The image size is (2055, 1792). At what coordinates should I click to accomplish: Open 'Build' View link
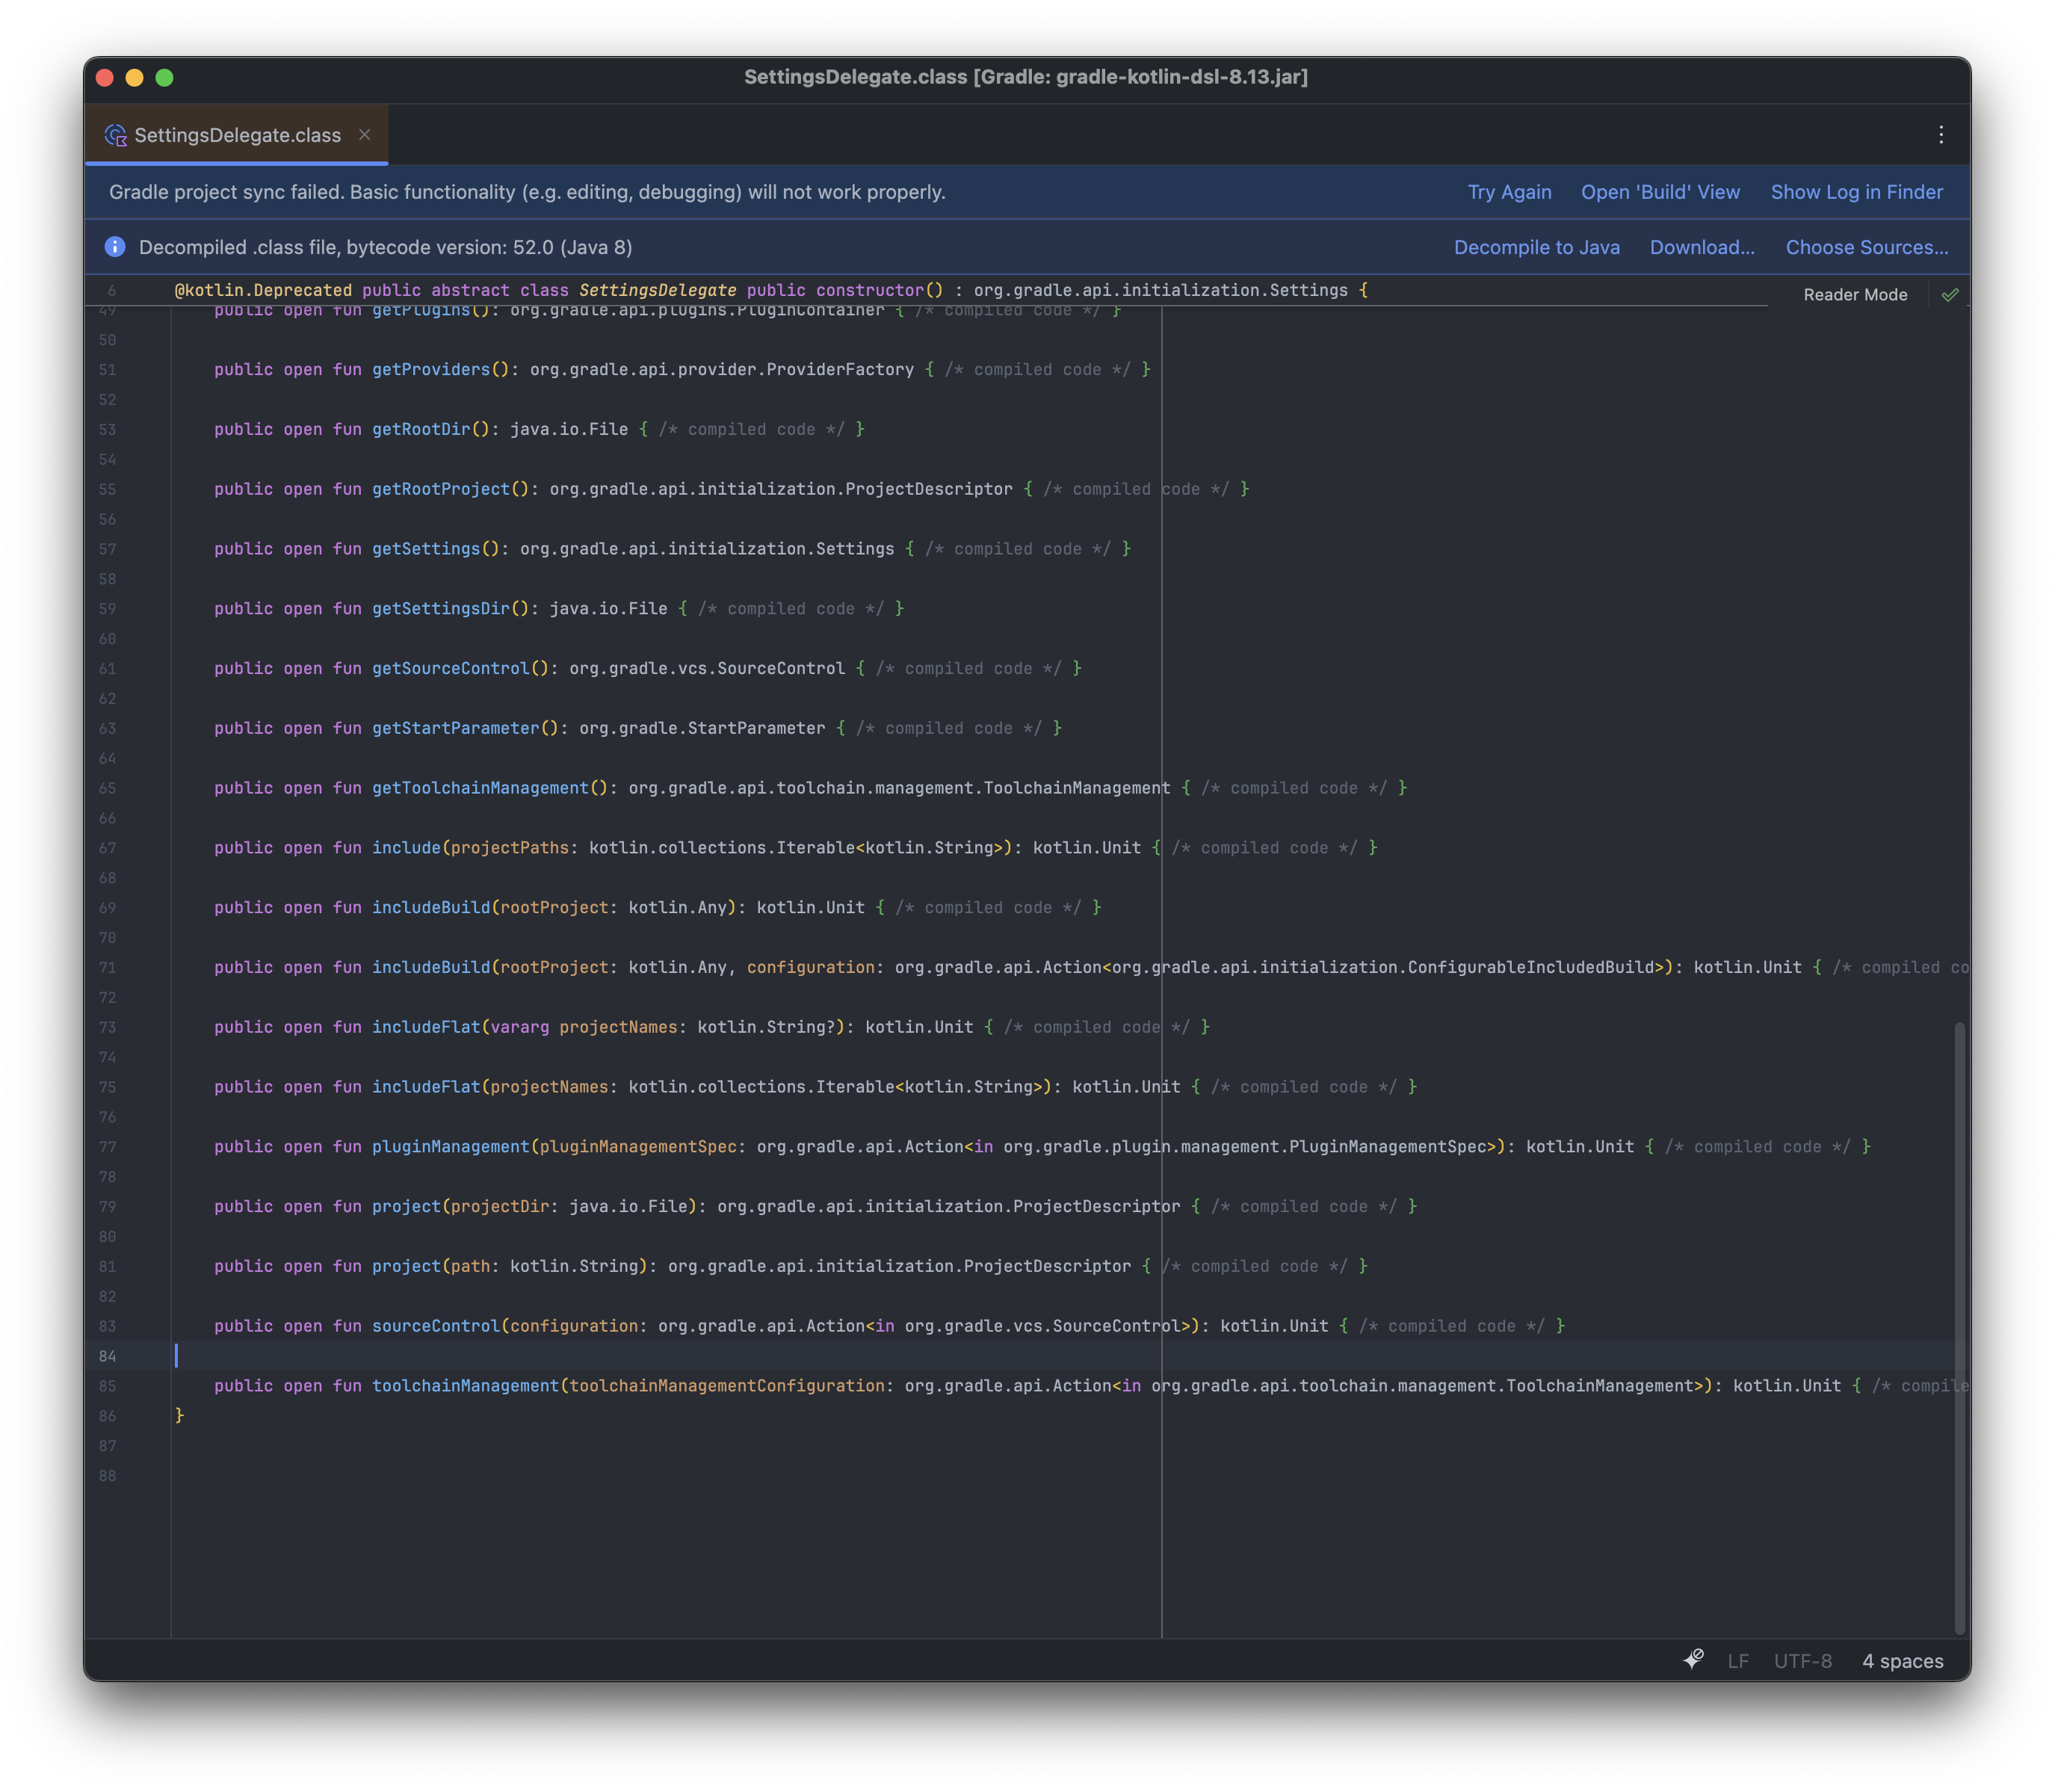click(1660, 192)
